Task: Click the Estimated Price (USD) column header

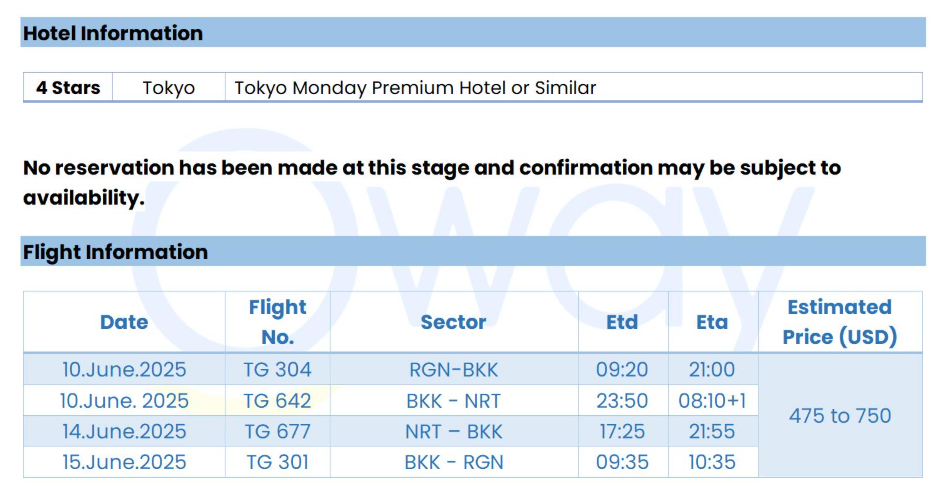Action: point(840,322)
